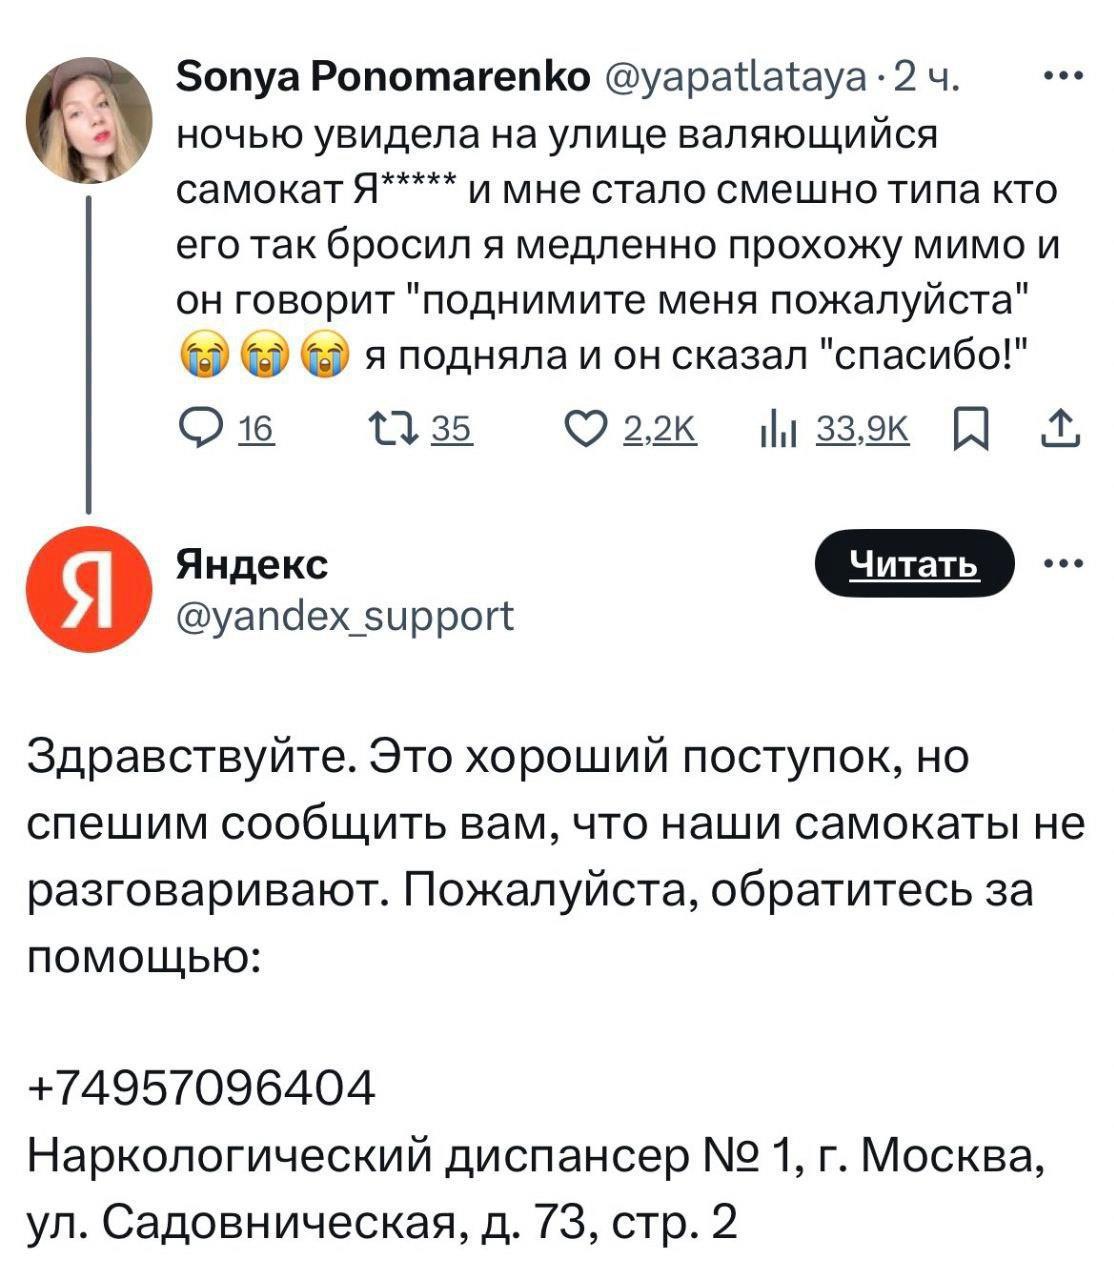Open more options on Sonya's tweet
Viewport: 1114px width, 1280px height.
tap(1063, 77)
